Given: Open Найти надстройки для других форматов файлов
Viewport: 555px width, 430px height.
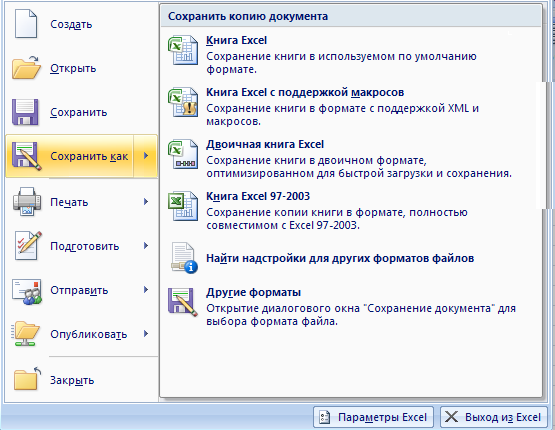Looking at the screenshot, I should (351, 258).
